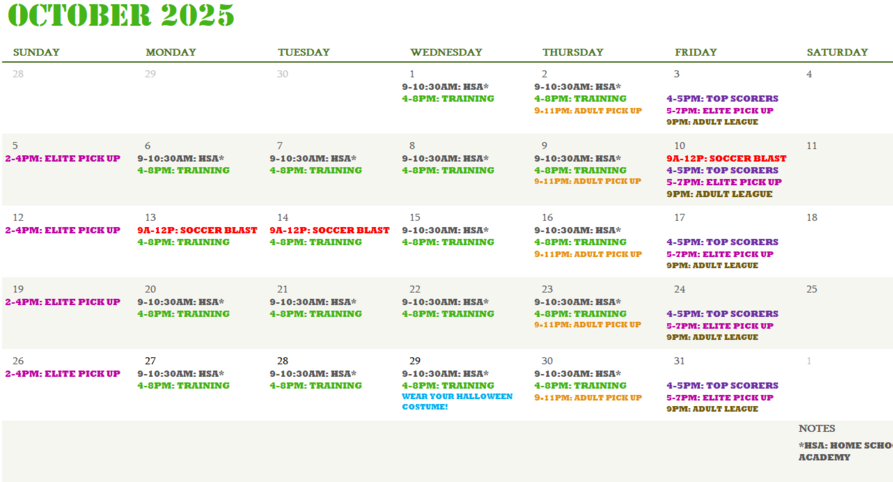Select HSA session on Wednesday October 1

(x=445, y=86)
